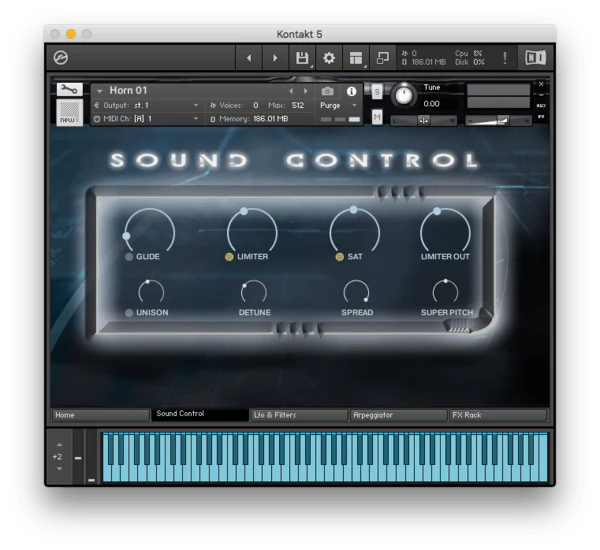Click the Native Instruments NI logo
The height and width of the screenshot is (550, 600).
click(535, 58)
